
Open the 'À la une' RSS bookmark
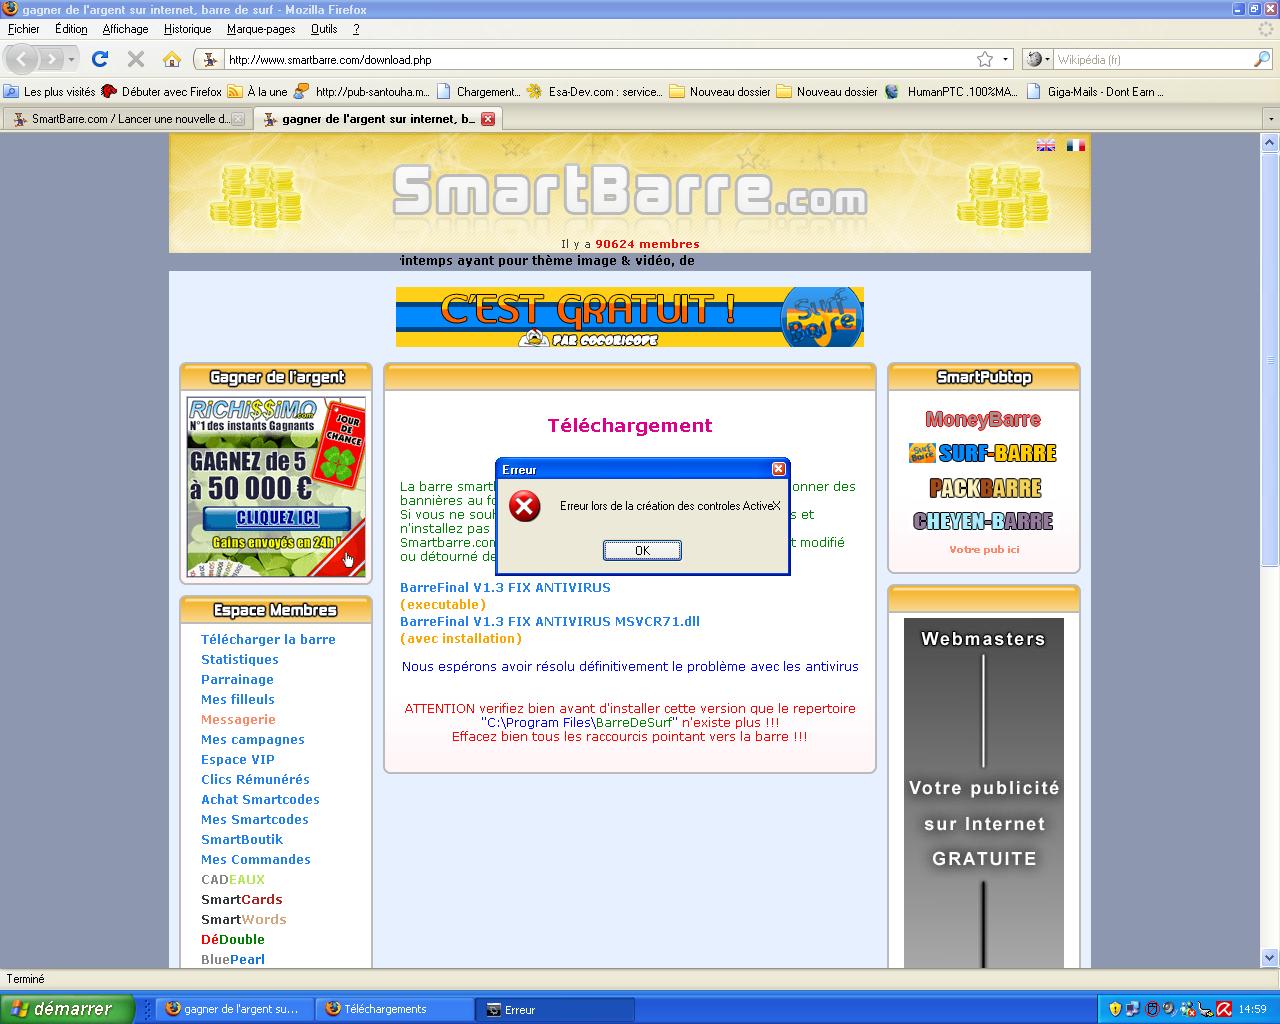258,91
